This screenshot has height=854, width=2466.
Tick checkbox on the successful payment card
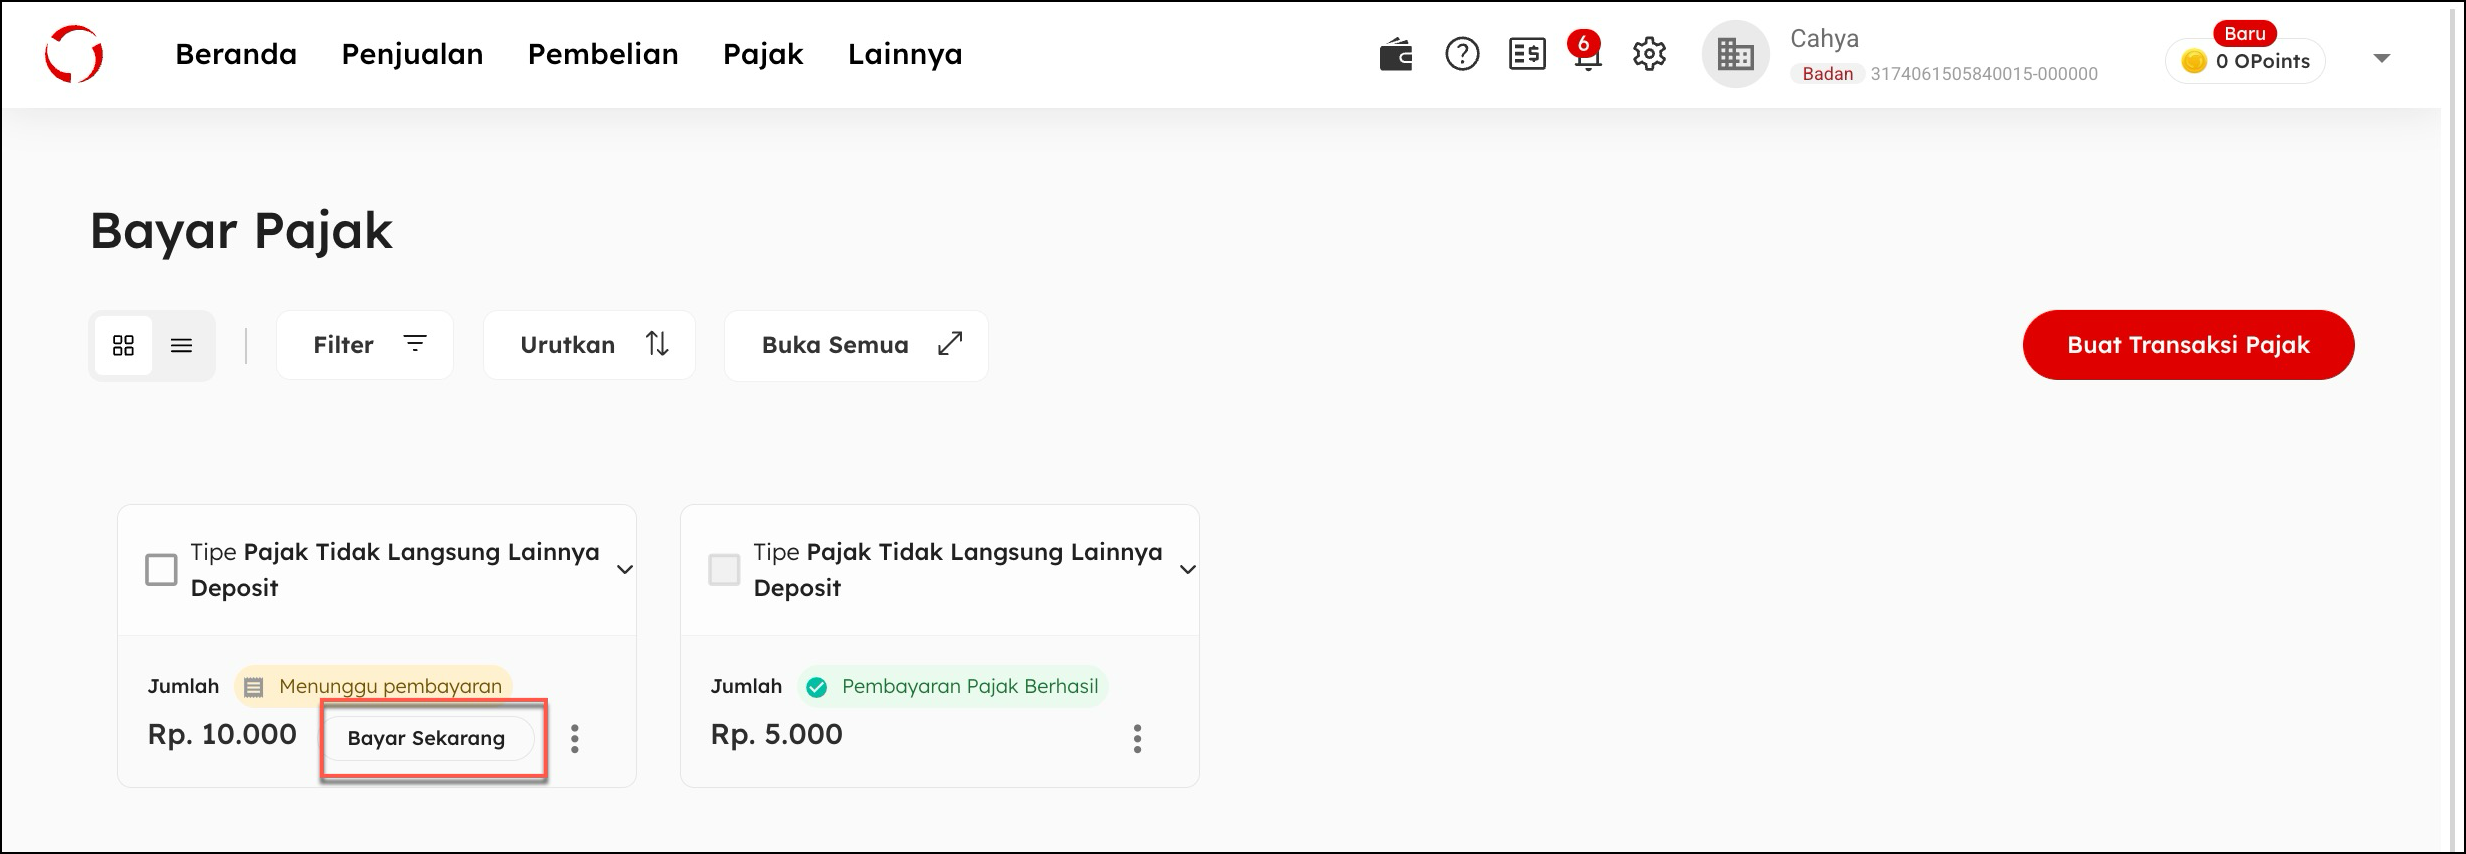pyautogui.click(x=724, y=570)
